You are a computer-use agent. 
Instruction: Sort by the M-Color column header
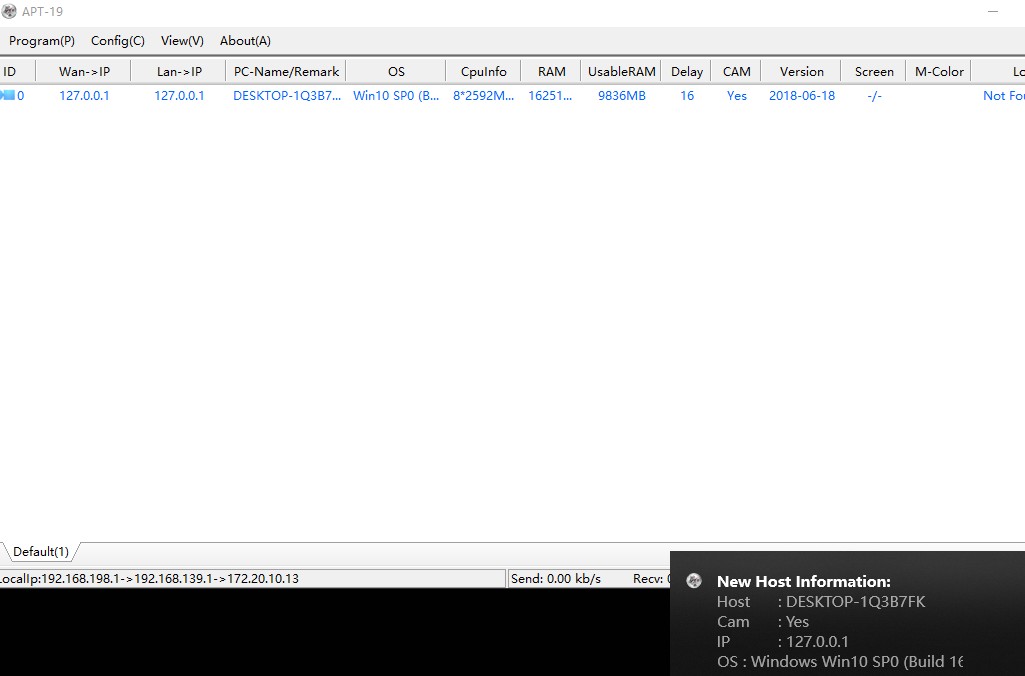(x=939, y=71)
